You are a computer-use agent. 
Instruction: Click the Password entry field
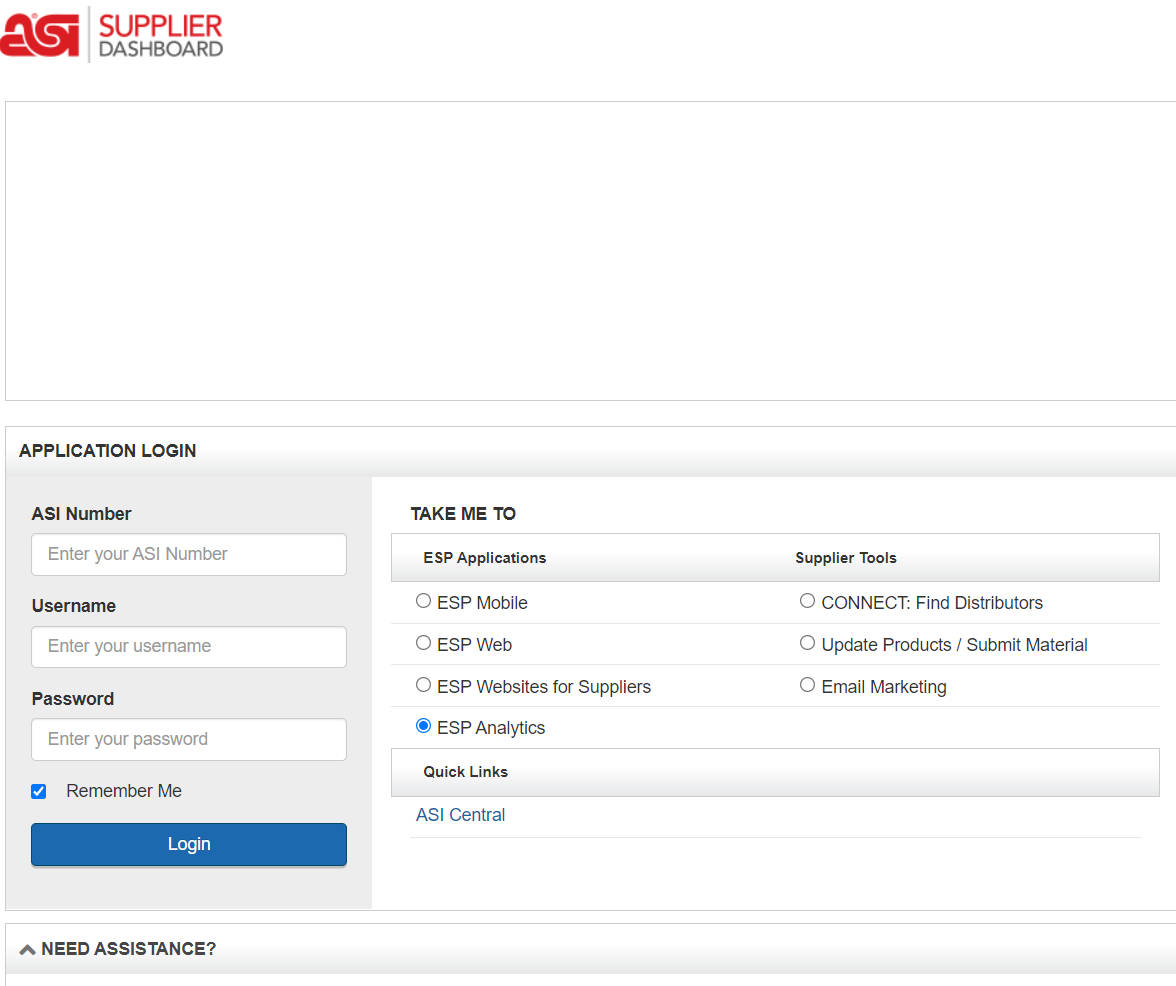pos(189,739)
